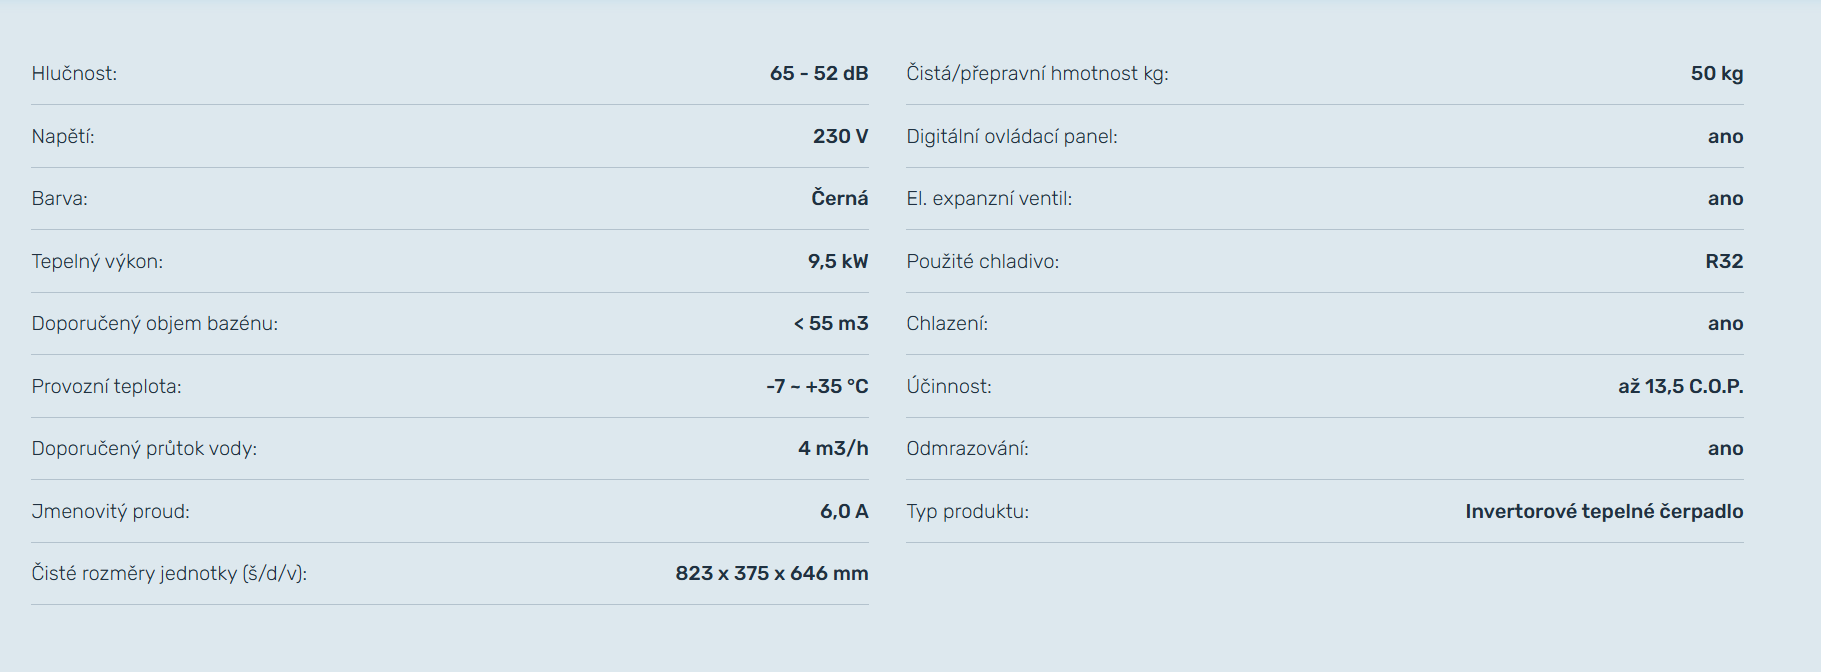Click the Napětí row label
This screenshot has height=672, width=1821.
click(x=63, y=137)
